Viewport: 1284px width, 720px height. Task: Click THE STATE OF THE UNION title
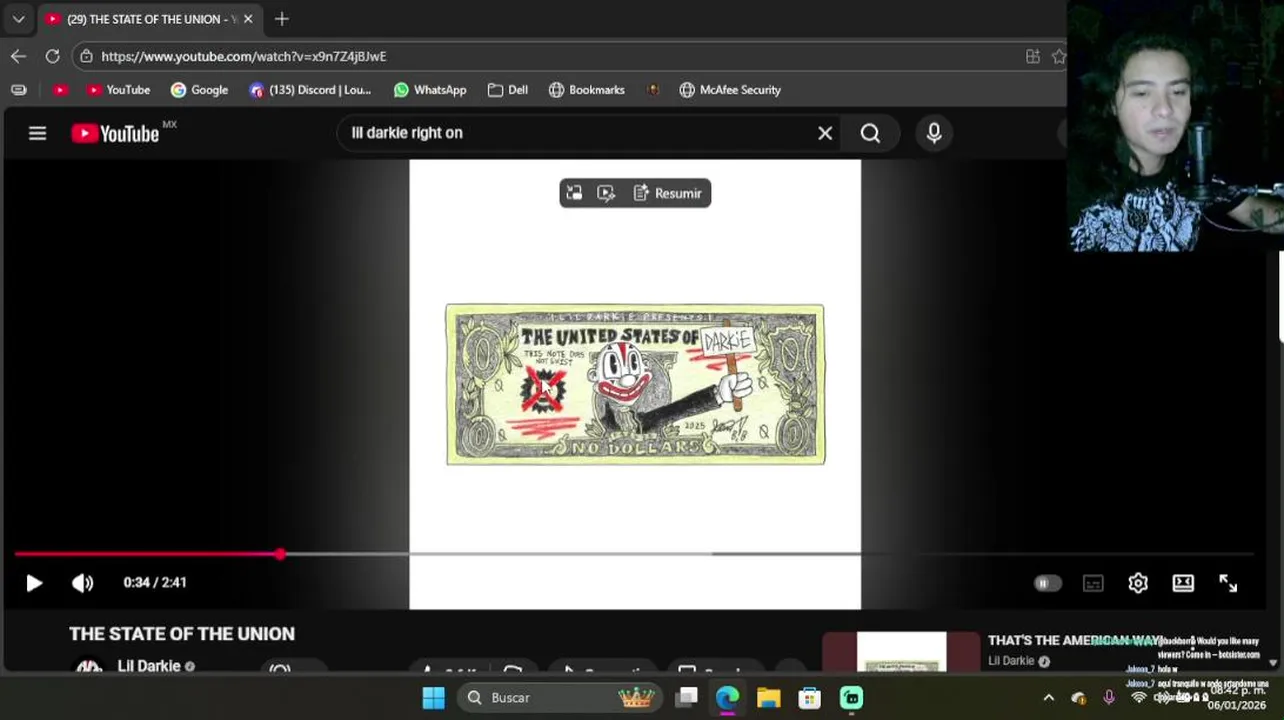(x=182, y=634)
